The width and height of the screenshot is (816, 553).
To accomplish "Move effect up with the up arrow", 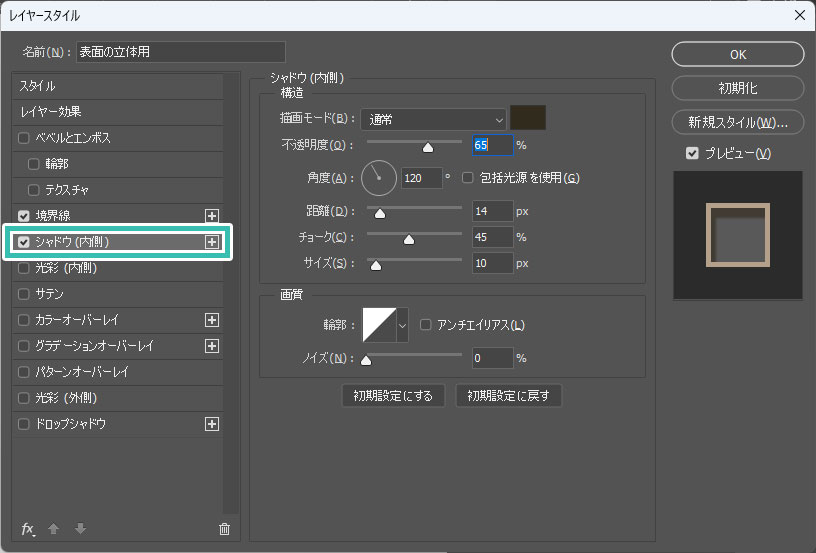I will [x=53, y=529].
